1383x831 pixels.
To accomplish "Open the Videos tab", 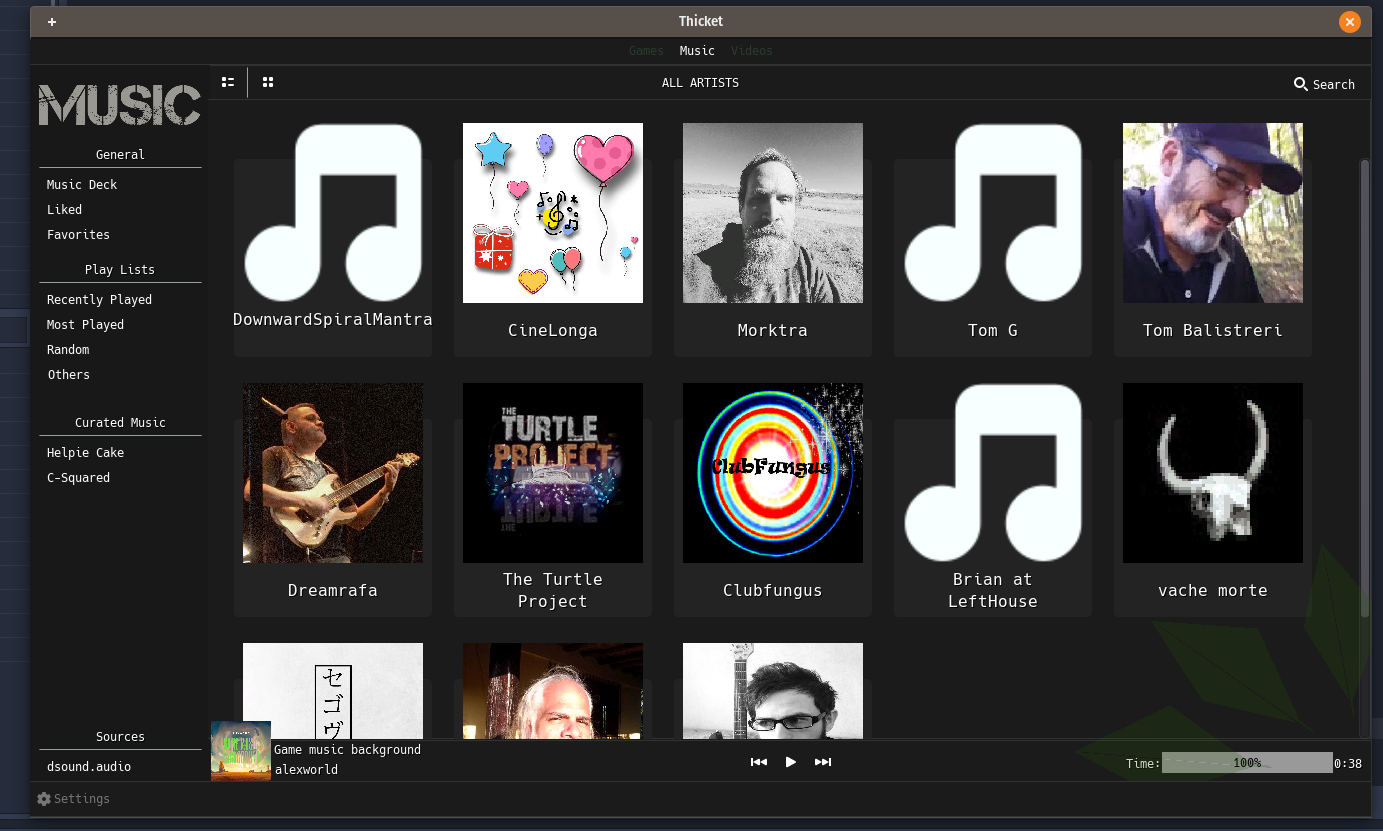I will tap(751, 51).
